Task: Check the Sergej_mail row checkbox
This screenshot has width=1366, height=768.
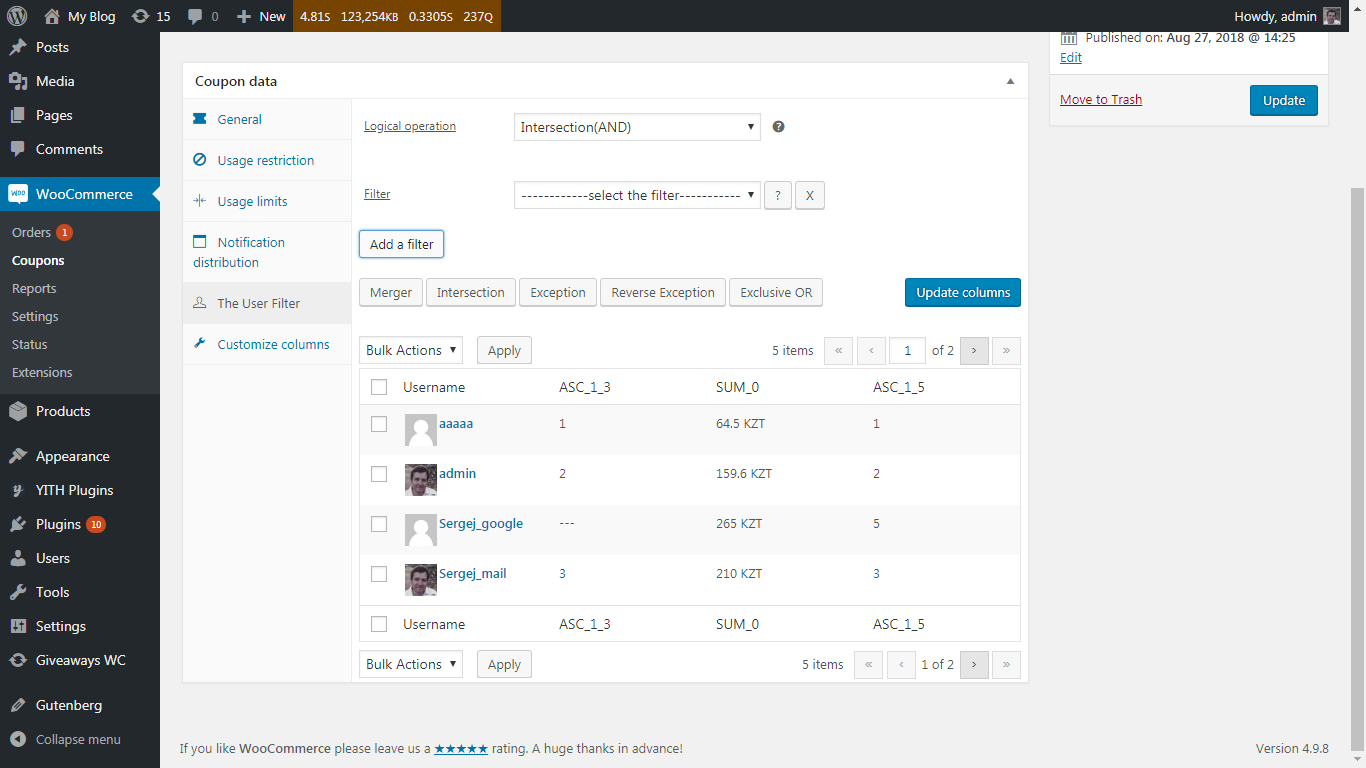Action: [x=379, y=574]
